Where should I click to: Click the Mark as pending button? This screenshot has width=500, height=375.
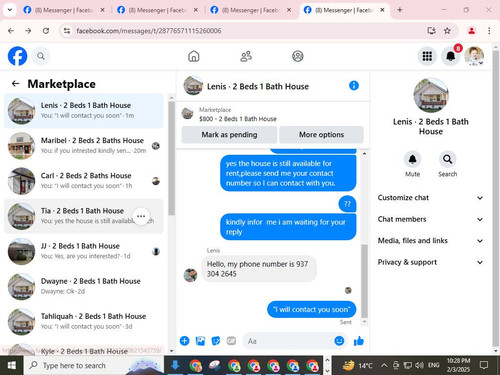[229, 135]
